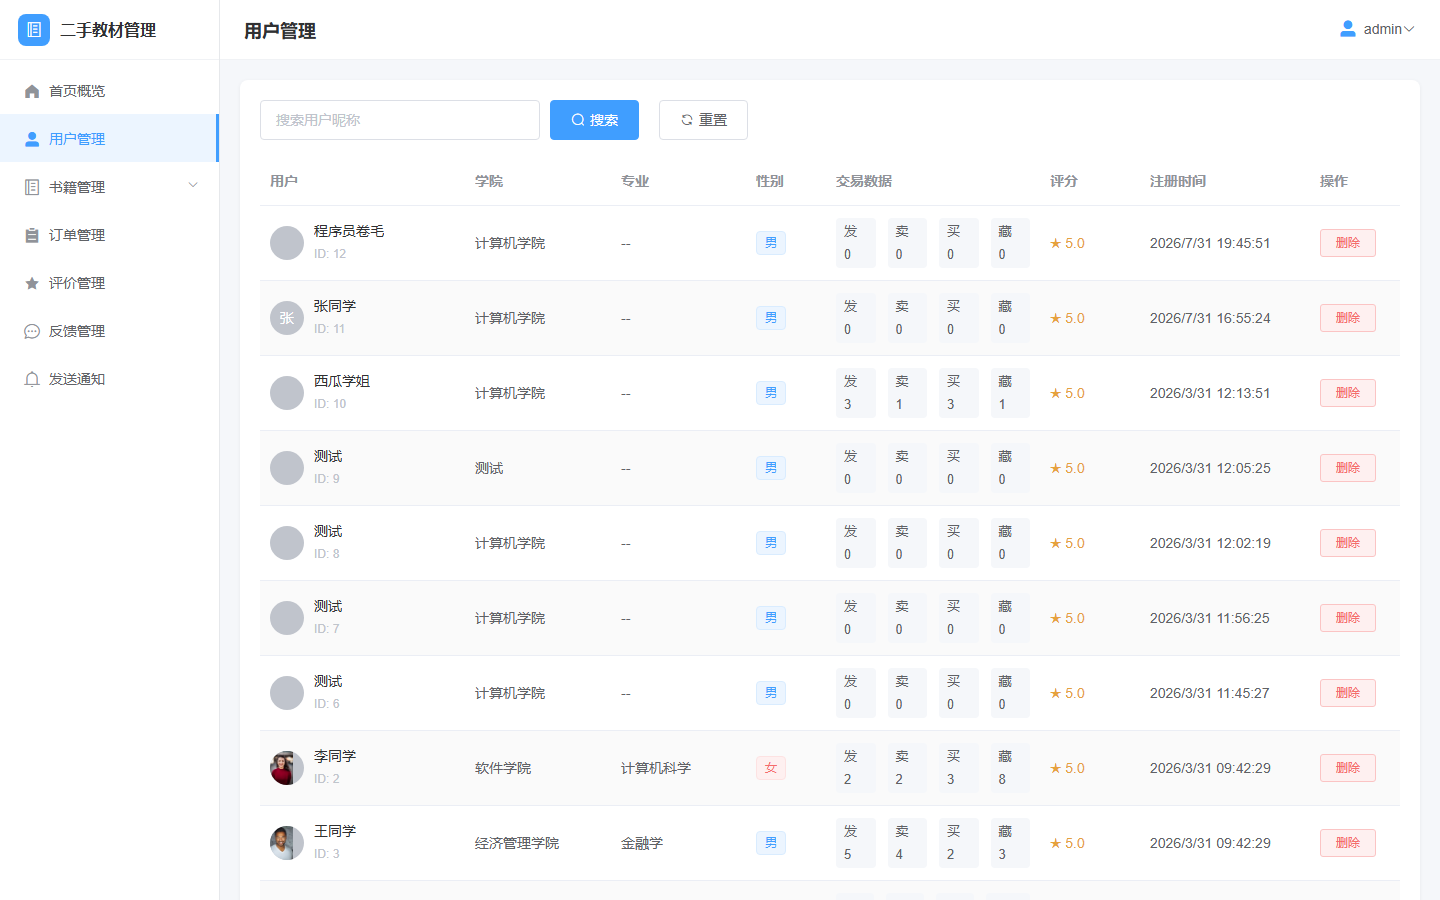The width and height of the screenshot is (1440, 900).
Task: Click the chat bubble icon beside 反馈管理
Action: point(32,331)
